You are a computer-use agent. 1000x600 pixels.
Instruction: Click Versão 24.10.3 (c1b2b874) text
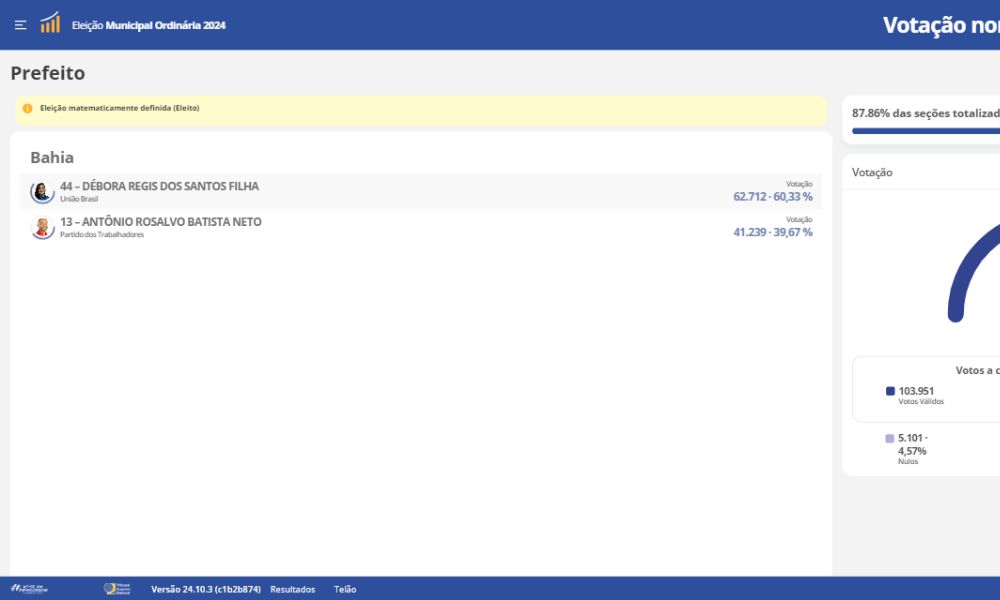point(205,589)
